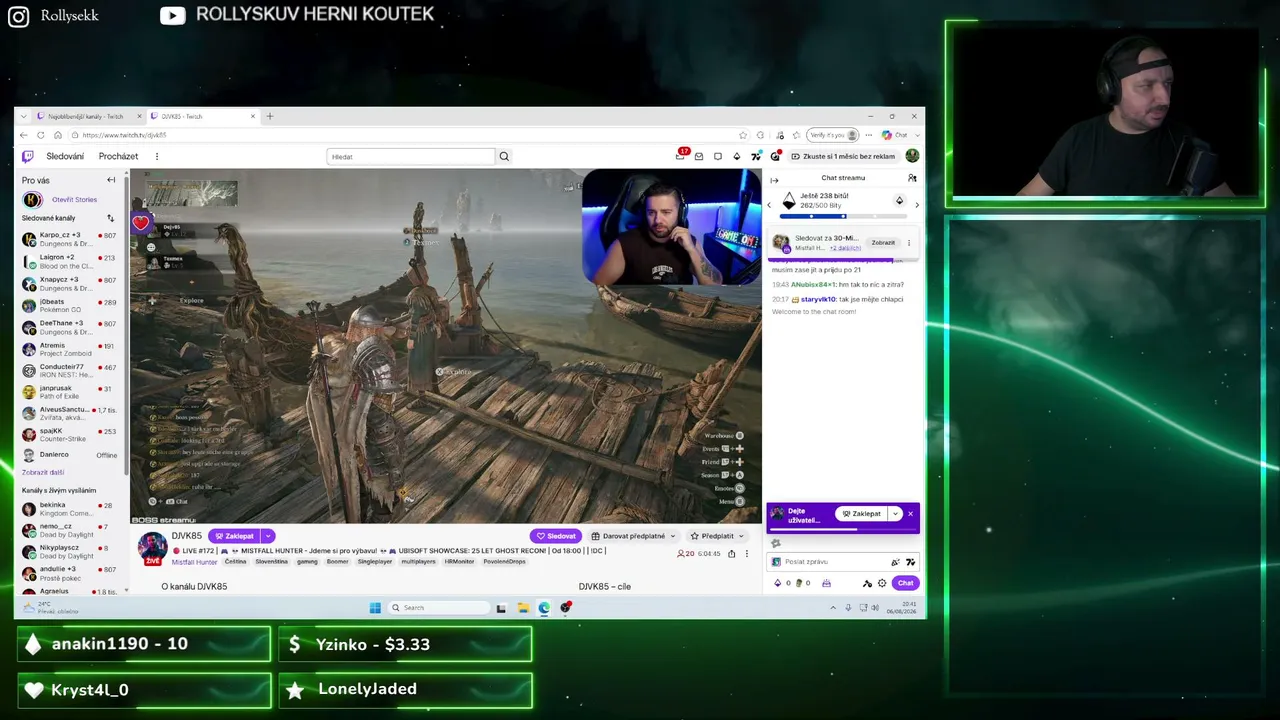Image resolution: width=1280 pixels, height=720 pixels.
Task: Go to next chat goal with right arrow
Action: pyautogui.click(x=917, y=204)
